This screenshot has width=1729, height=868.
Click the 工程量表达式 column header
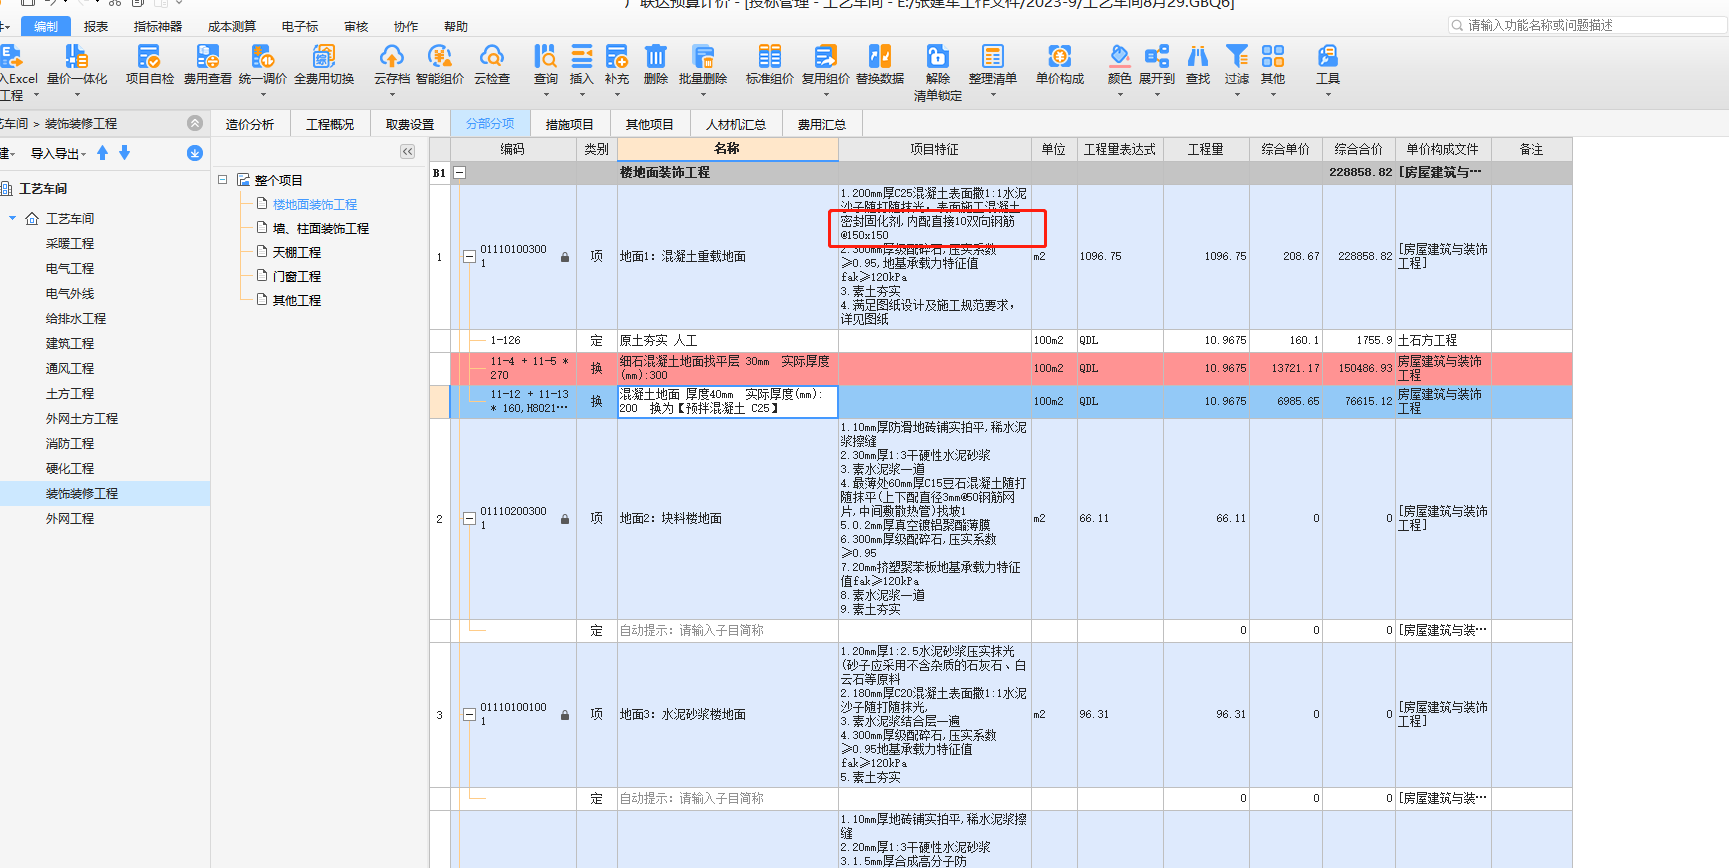(x=1120, y=149)
